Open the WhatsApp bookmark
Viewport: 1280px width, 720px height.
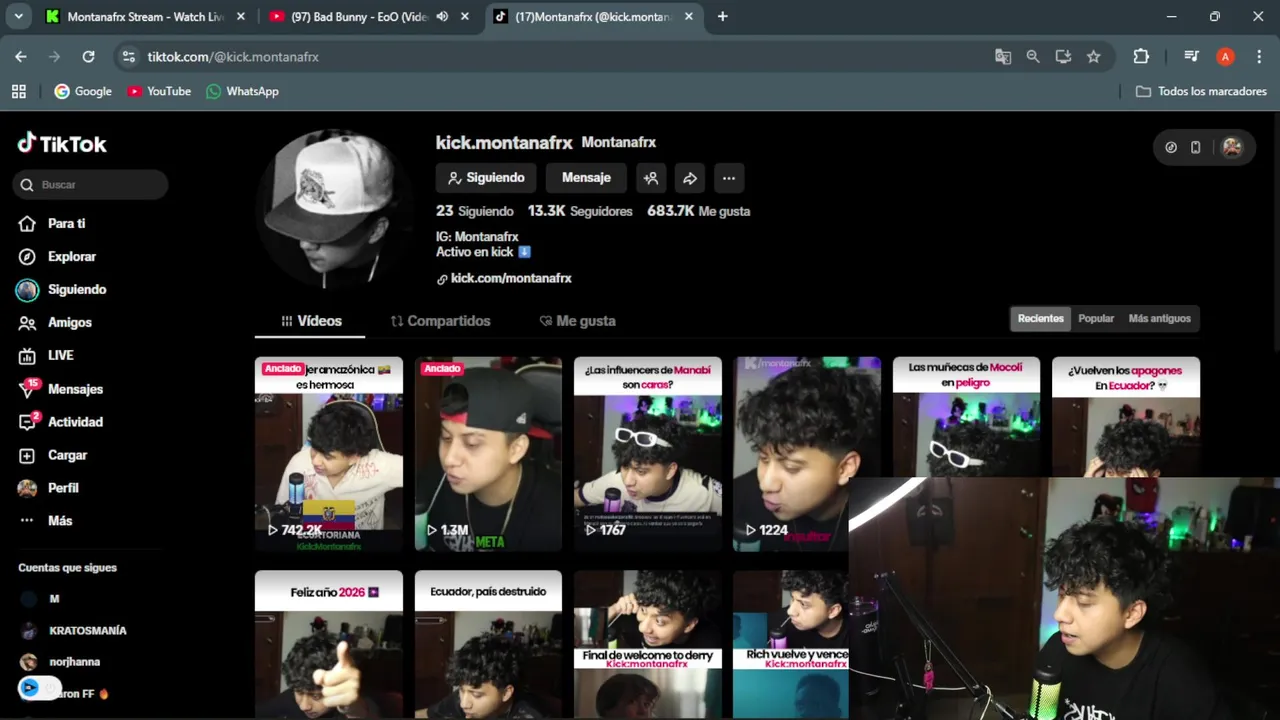point(242,91)
